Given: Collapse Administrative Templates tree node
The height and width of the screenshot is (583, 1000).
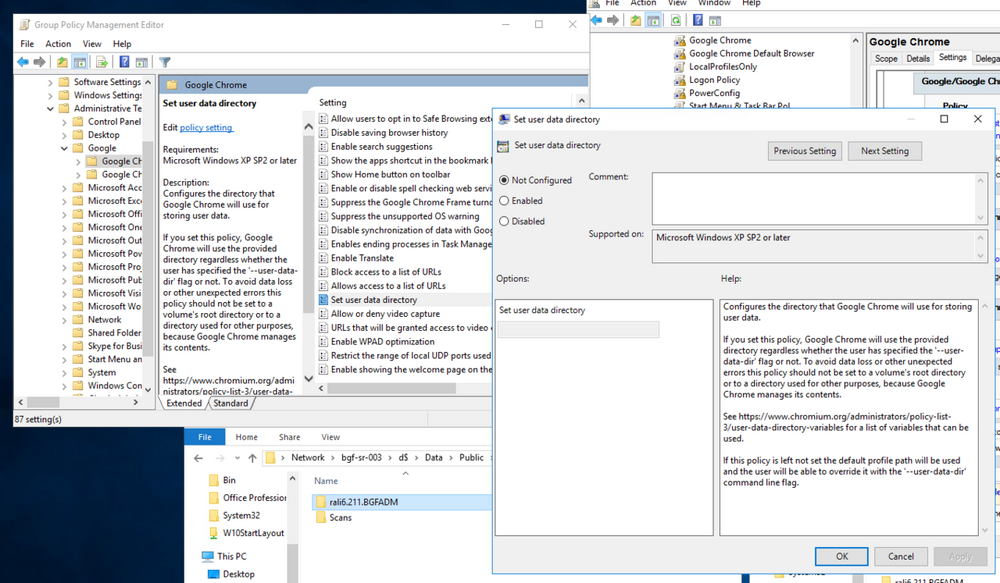Looking at the screenshot, I should click(50, 108).
